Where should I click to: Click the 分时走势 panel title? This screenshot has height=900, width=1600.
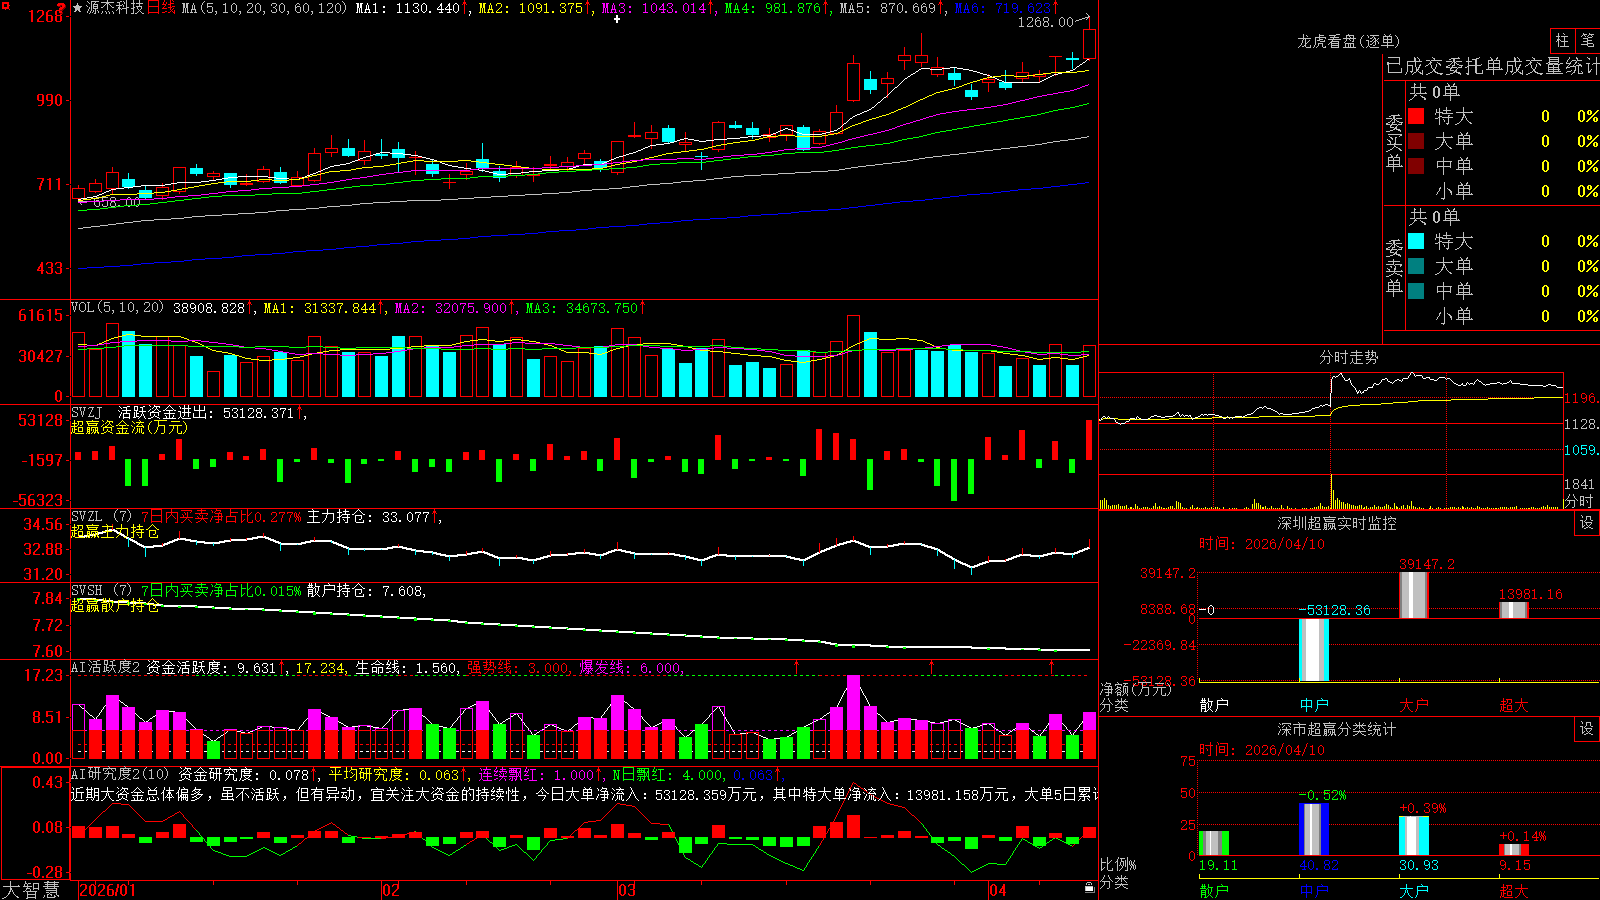click(x=1348, y=357)
